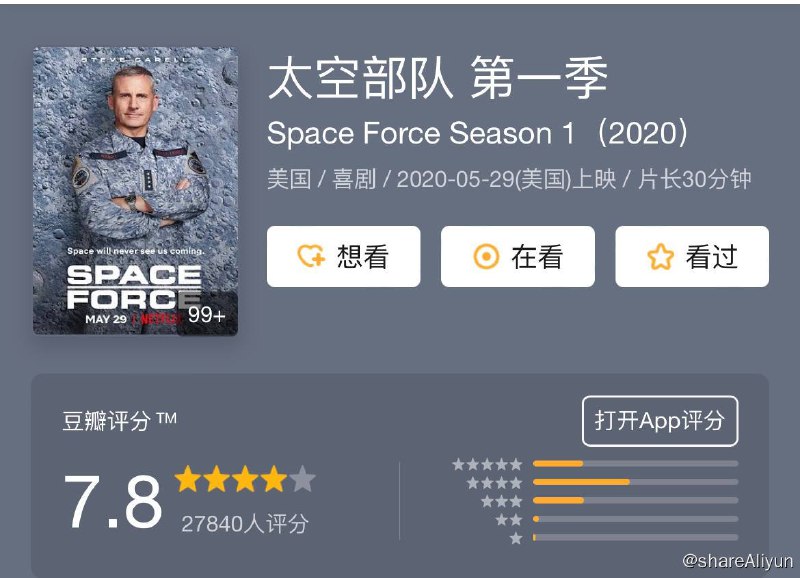The height and width of the screenshot is (578, 800).
Task: Toggle the 看过 (watched) status
Action: pos(690,257)
